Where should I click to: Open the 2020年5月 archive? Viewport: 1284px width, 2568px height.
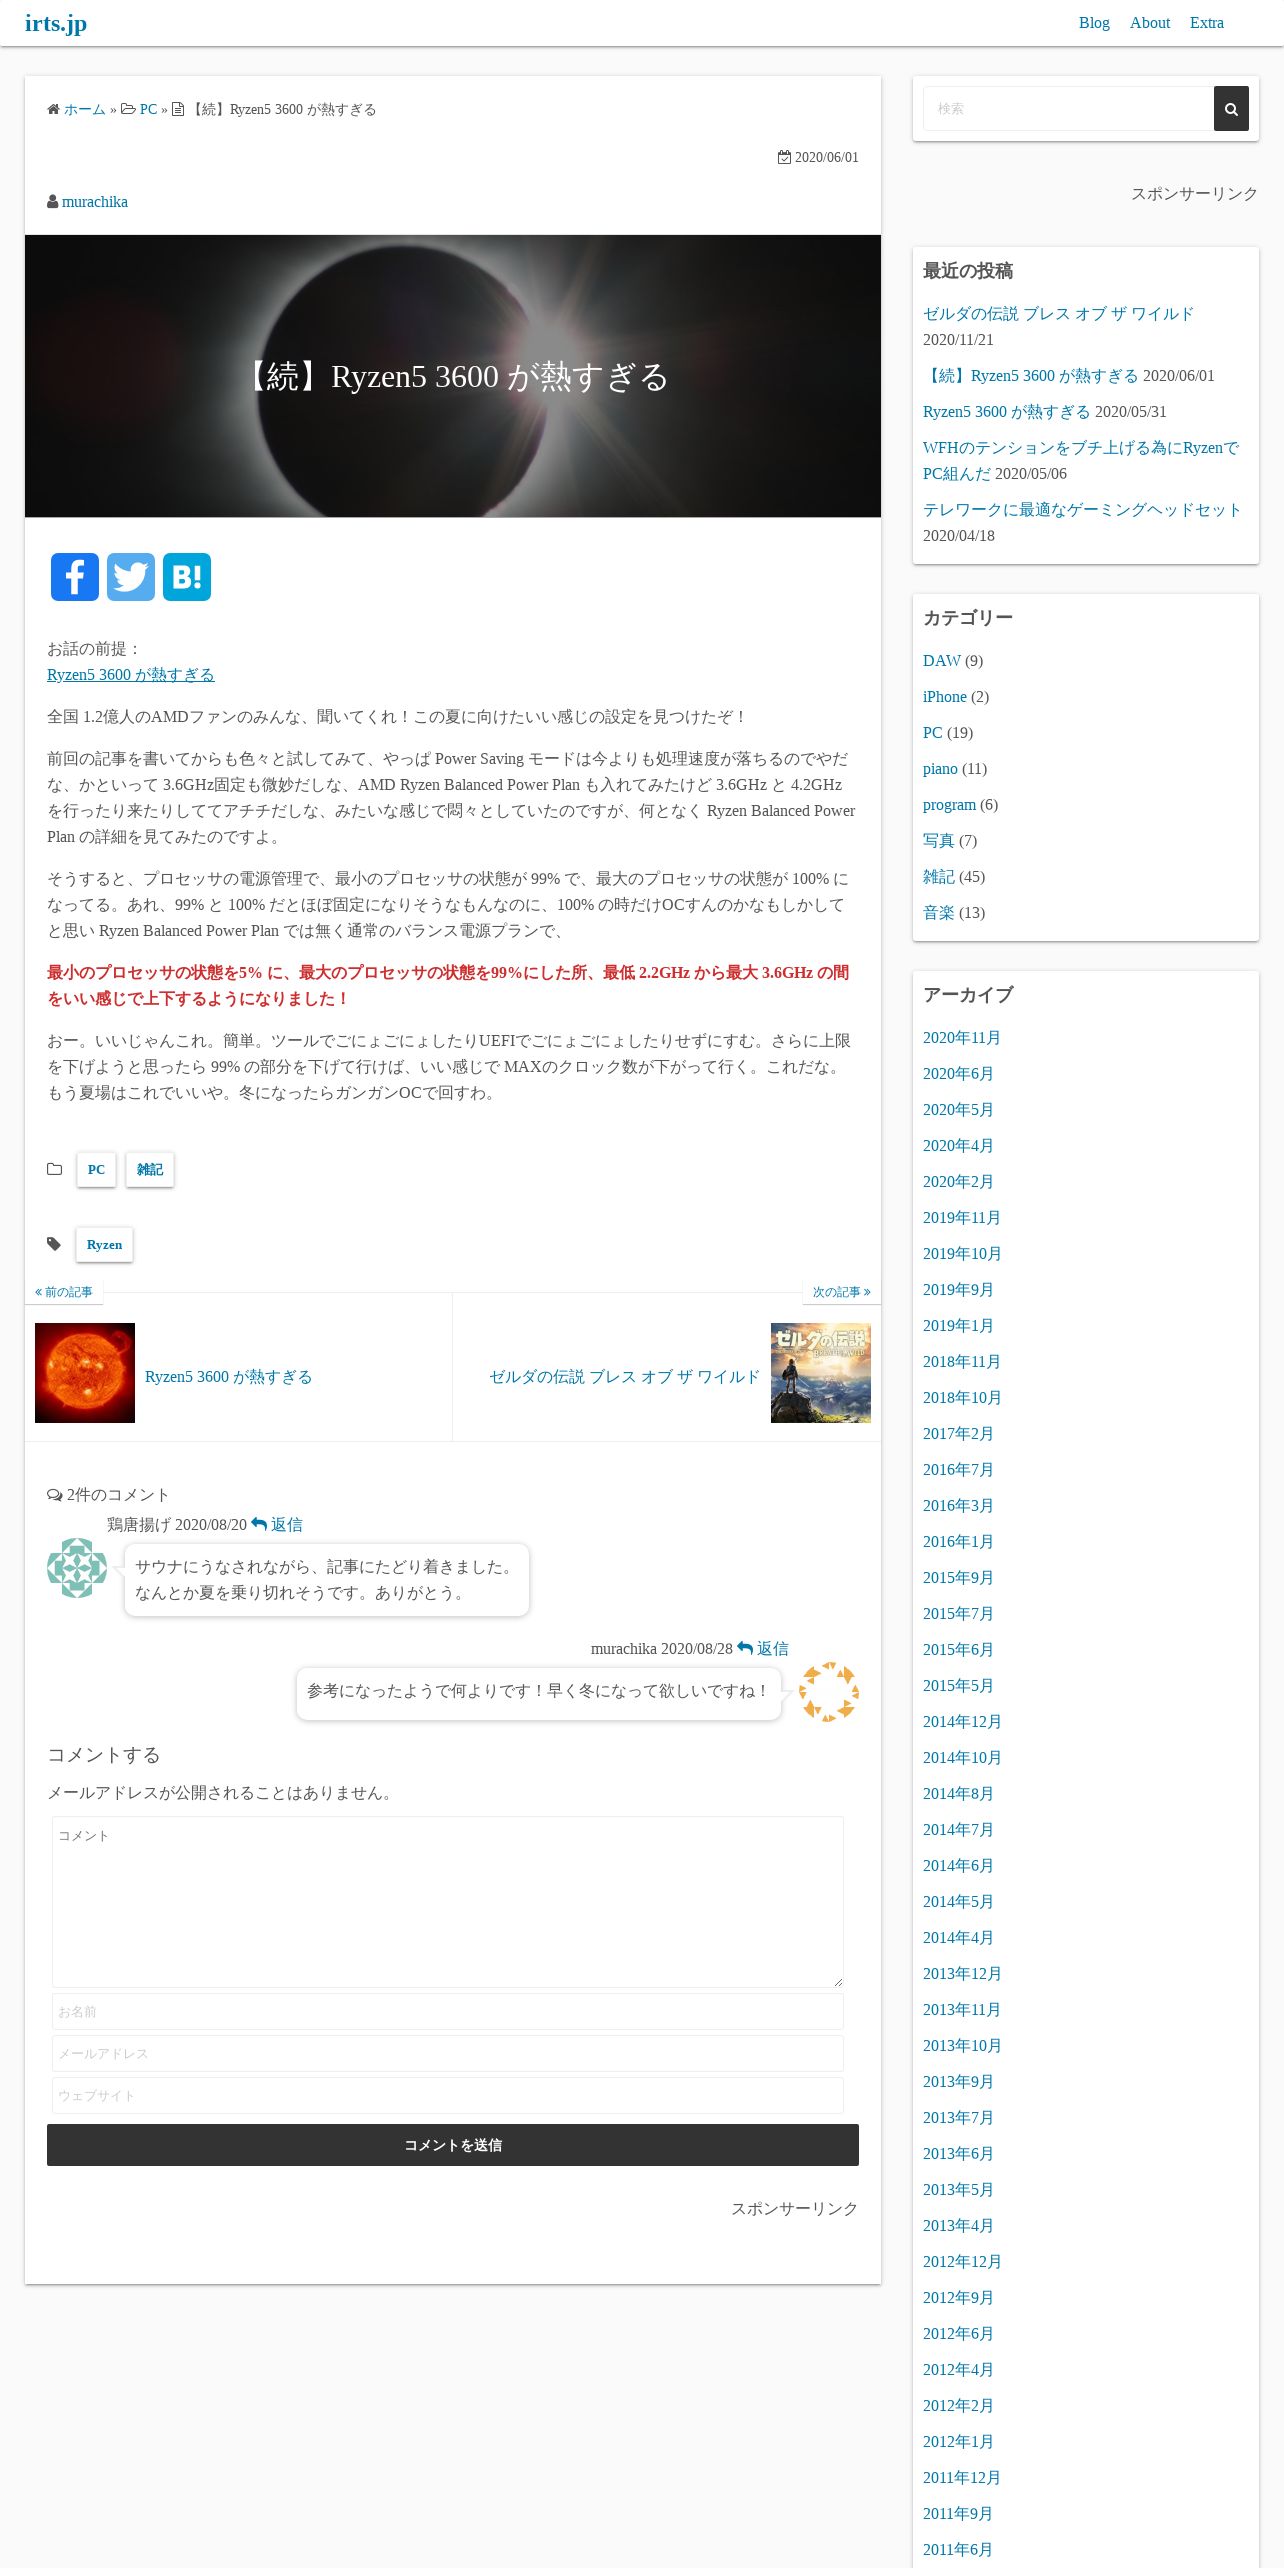click(x=958, y=1110)
